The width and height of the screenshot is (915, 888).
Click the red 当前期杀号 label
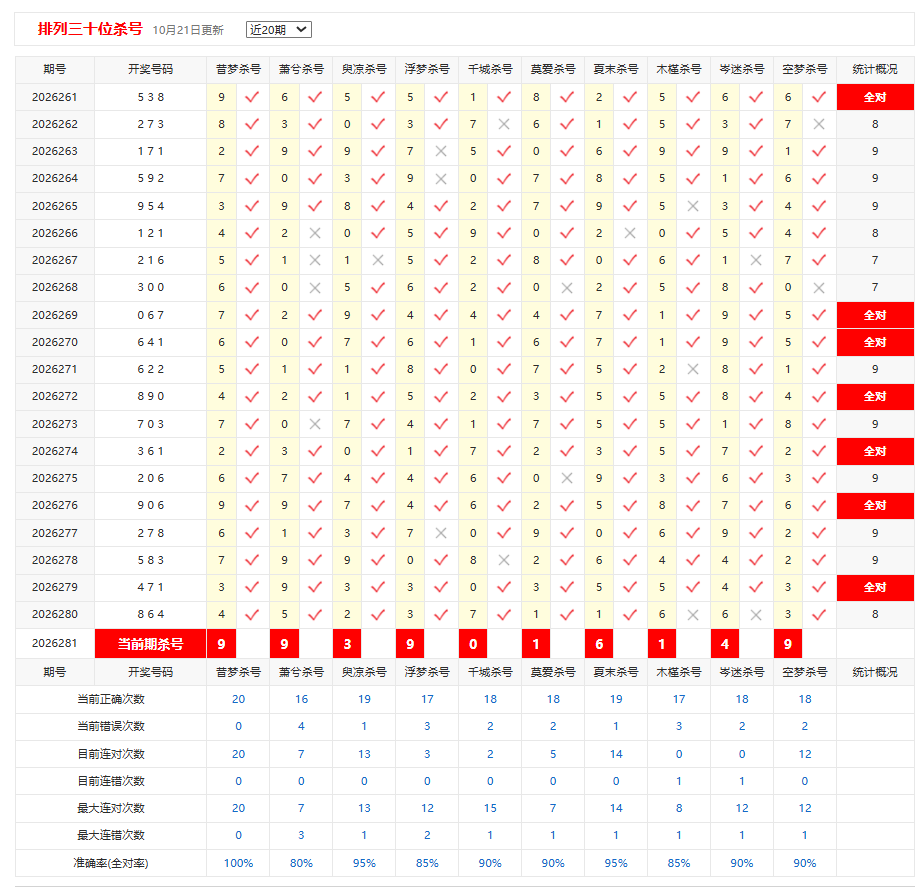[151, 644]
